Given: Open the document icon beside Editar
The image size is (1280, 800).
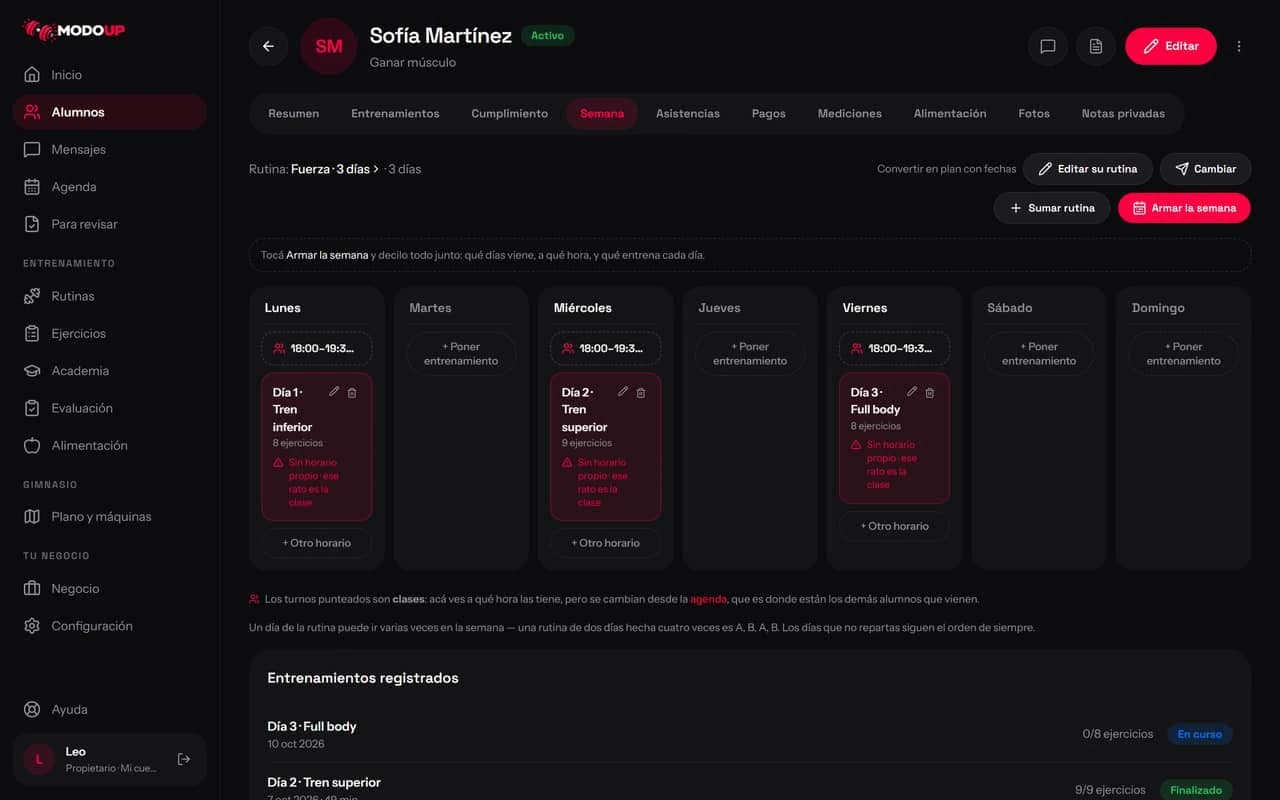Looking at the screenshot, I should click(1096, 46).
